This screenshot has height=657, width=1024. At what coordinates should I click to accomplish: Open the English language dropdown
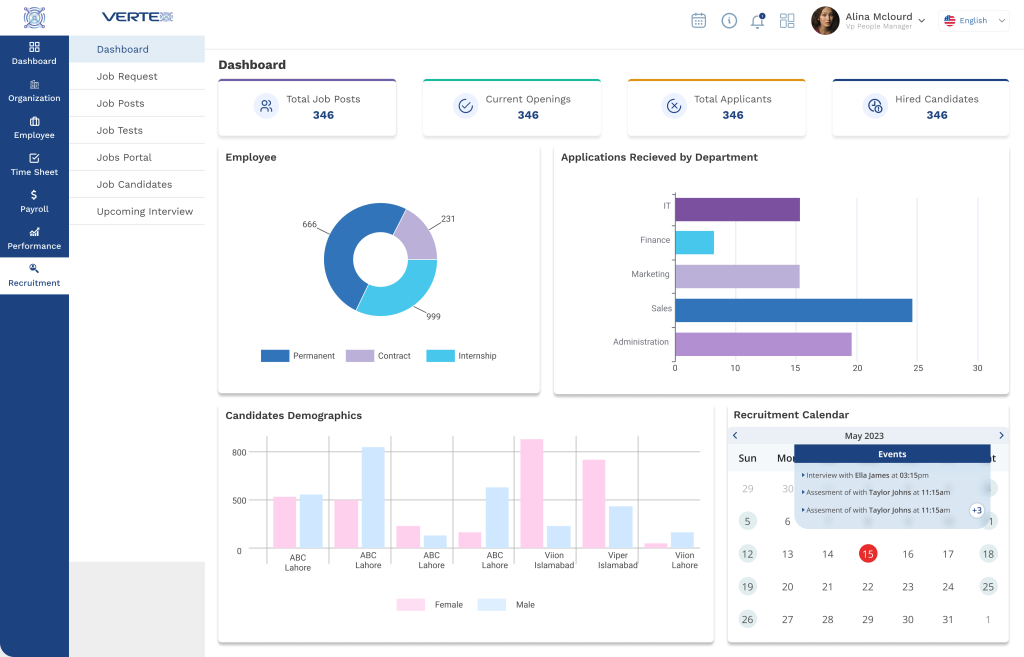tap(974, 21)
